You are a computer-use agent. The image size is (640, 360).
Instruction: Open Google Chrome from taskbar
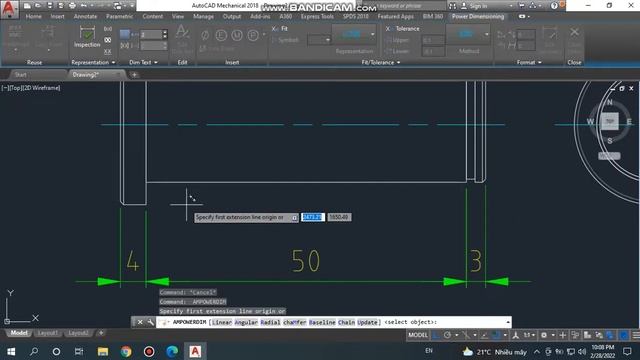pos(126,351)
